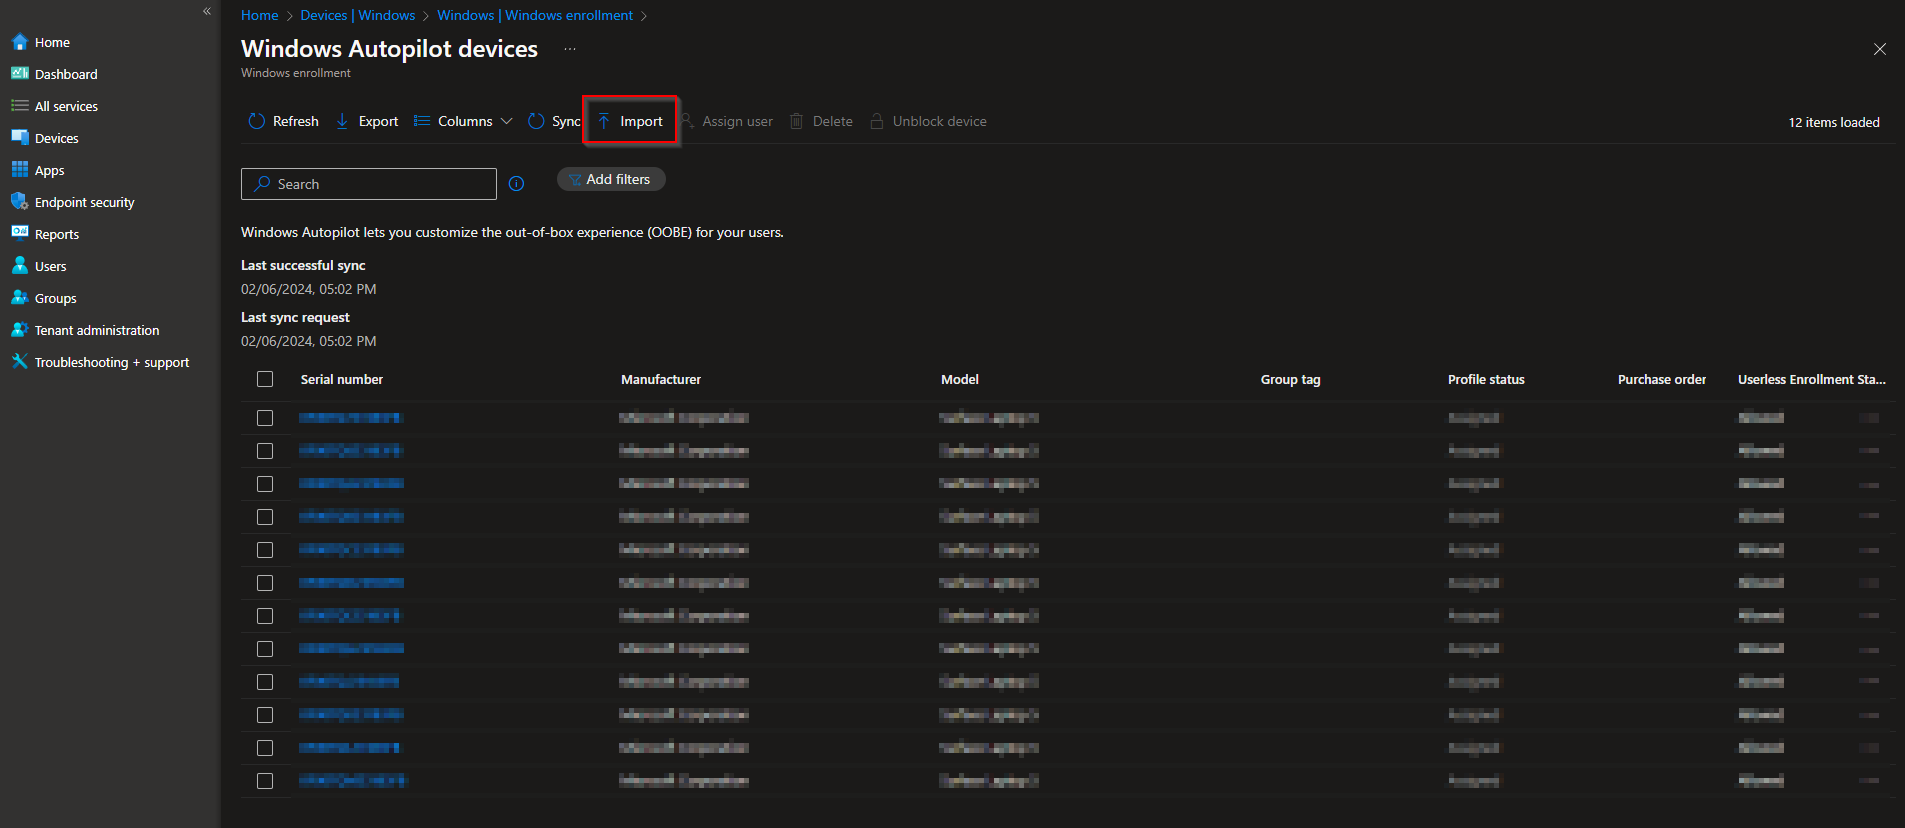Open the Devices sidebar icon
The width and height of the screenshot is (1905, 828).
click(20, 138)
